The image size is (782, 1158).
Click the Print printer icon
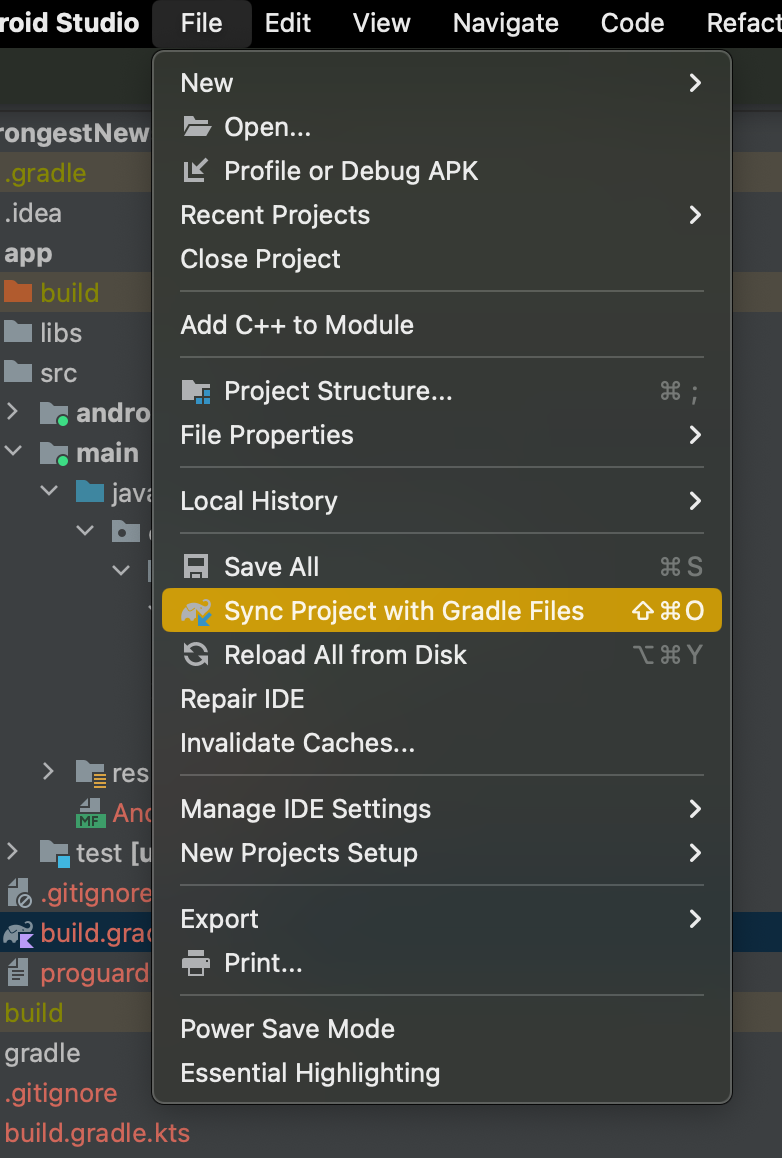tap(196, 963)
